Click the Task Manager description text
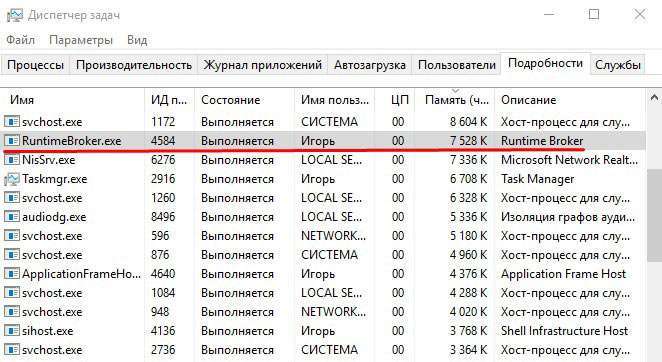The width and height of the screenshot is (662, 362). (x=537, y=179)
